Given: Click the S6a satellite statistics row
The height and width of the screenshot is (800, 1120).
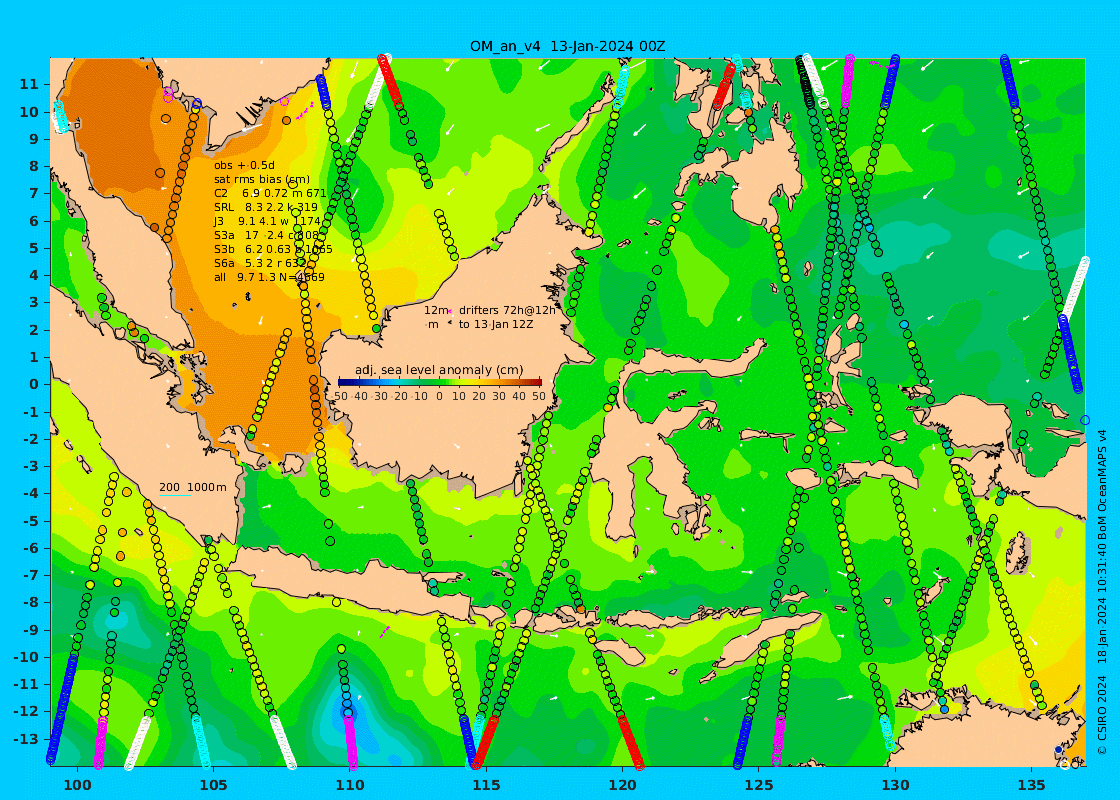Looking at the screenshot, I should 260,263.
